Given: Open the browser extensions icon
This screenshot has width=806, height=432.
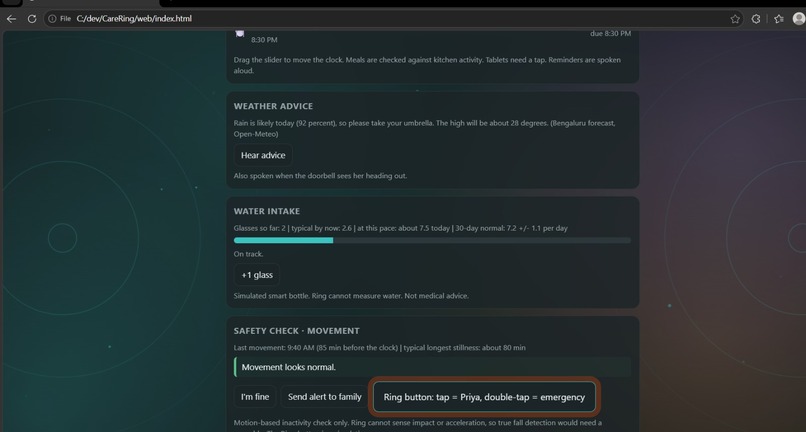Looking at the screenshot, I should (x=756, y=19).
